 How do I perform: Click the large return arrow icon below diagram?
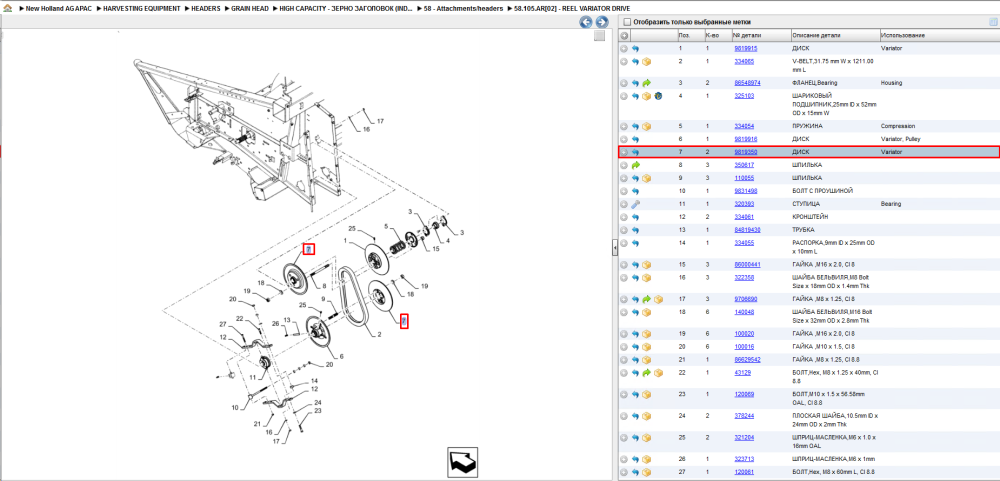pyautogui.click(x=462, y=462)
